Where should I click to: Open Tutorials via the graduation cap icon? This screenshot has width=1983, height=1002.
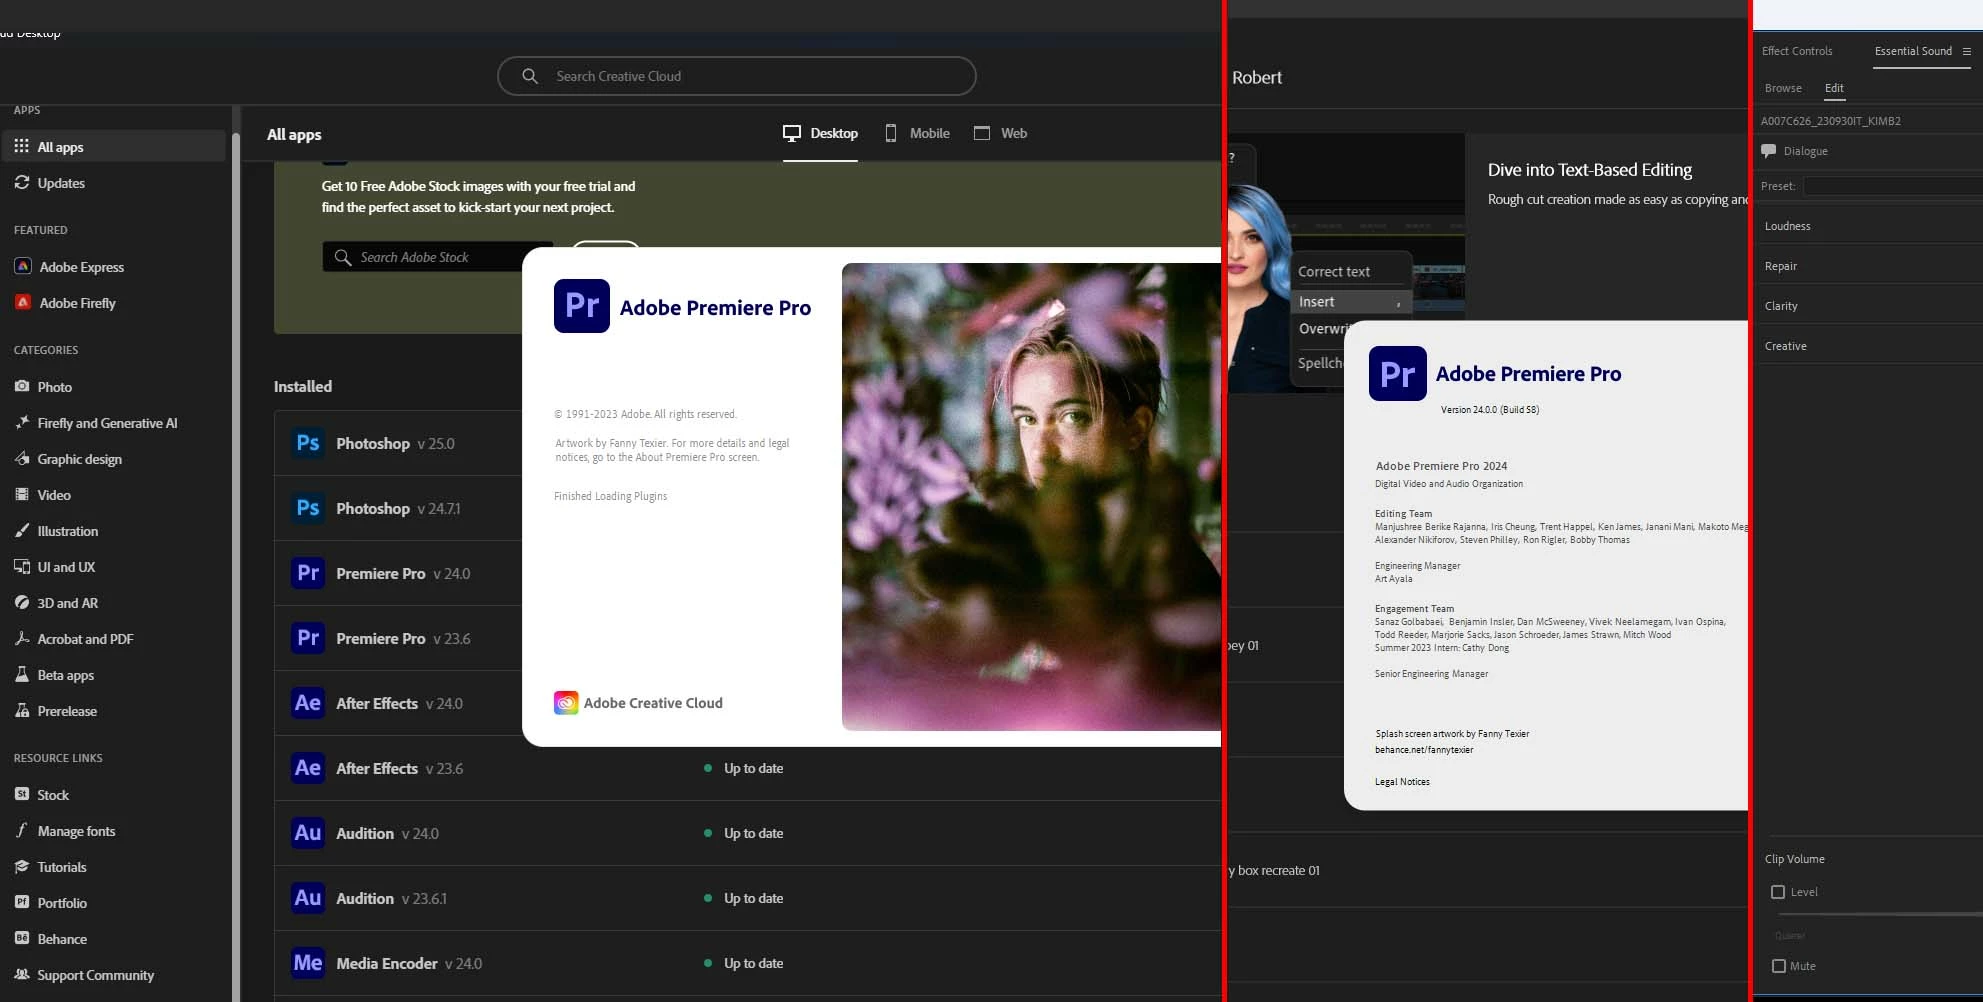click(22, 866)
